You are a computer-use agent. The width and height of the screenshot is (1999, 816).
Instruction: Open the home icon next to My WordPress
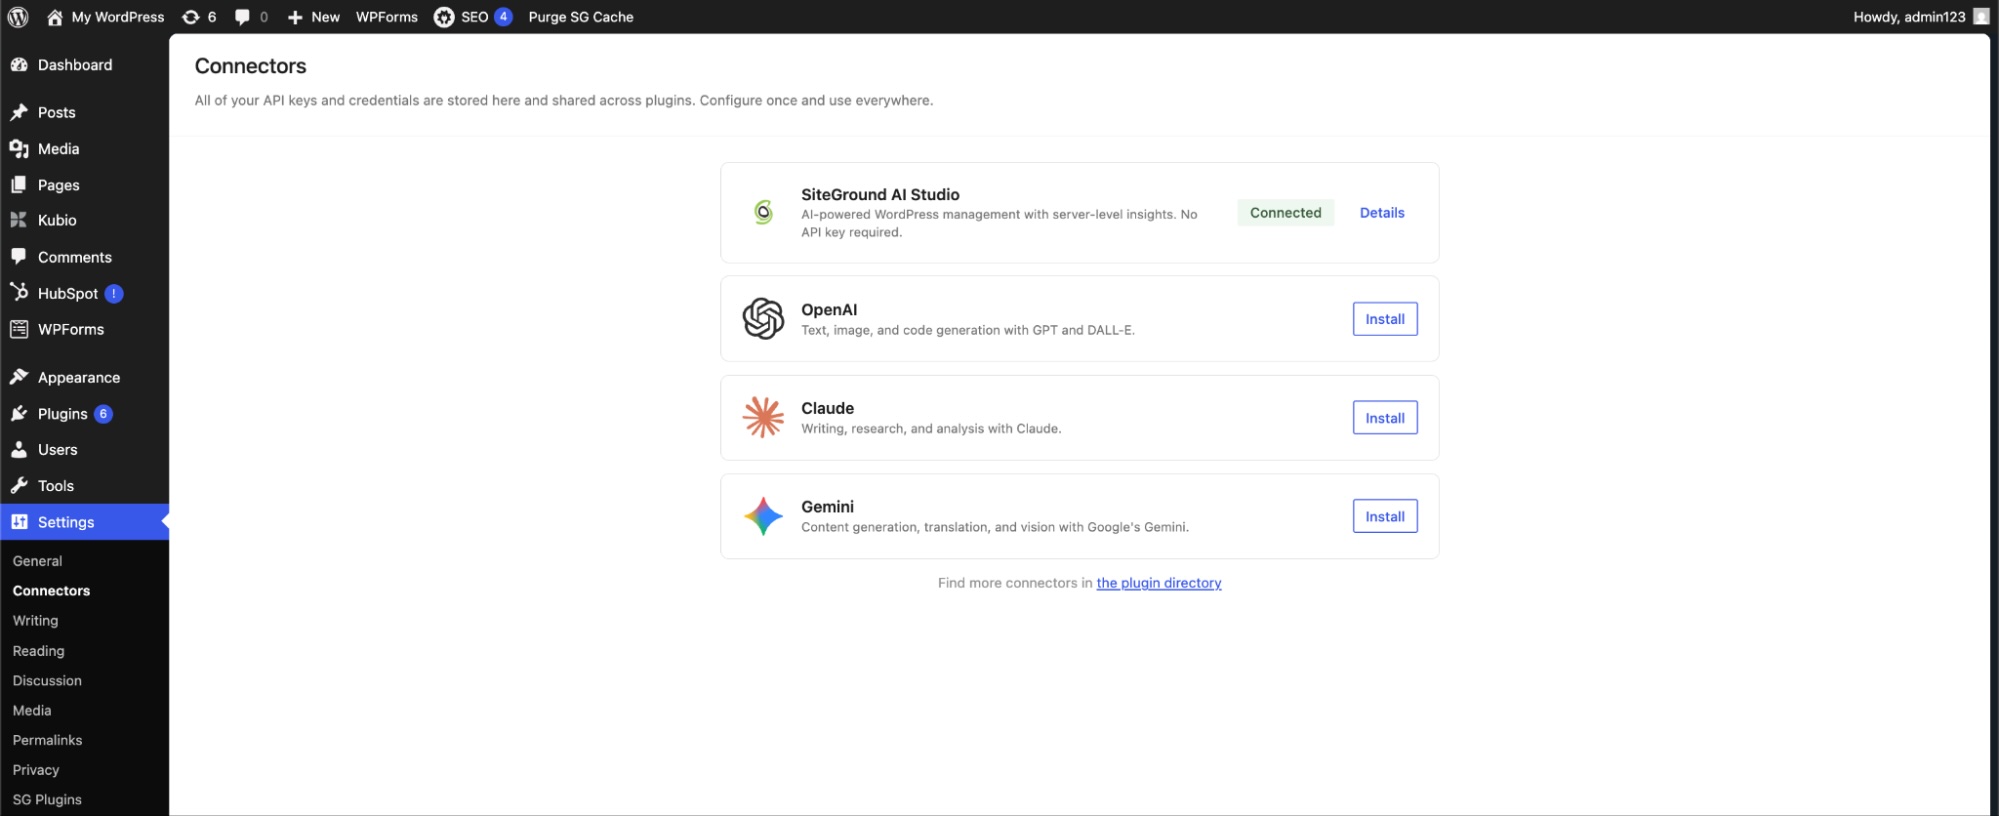pos(55,17)
